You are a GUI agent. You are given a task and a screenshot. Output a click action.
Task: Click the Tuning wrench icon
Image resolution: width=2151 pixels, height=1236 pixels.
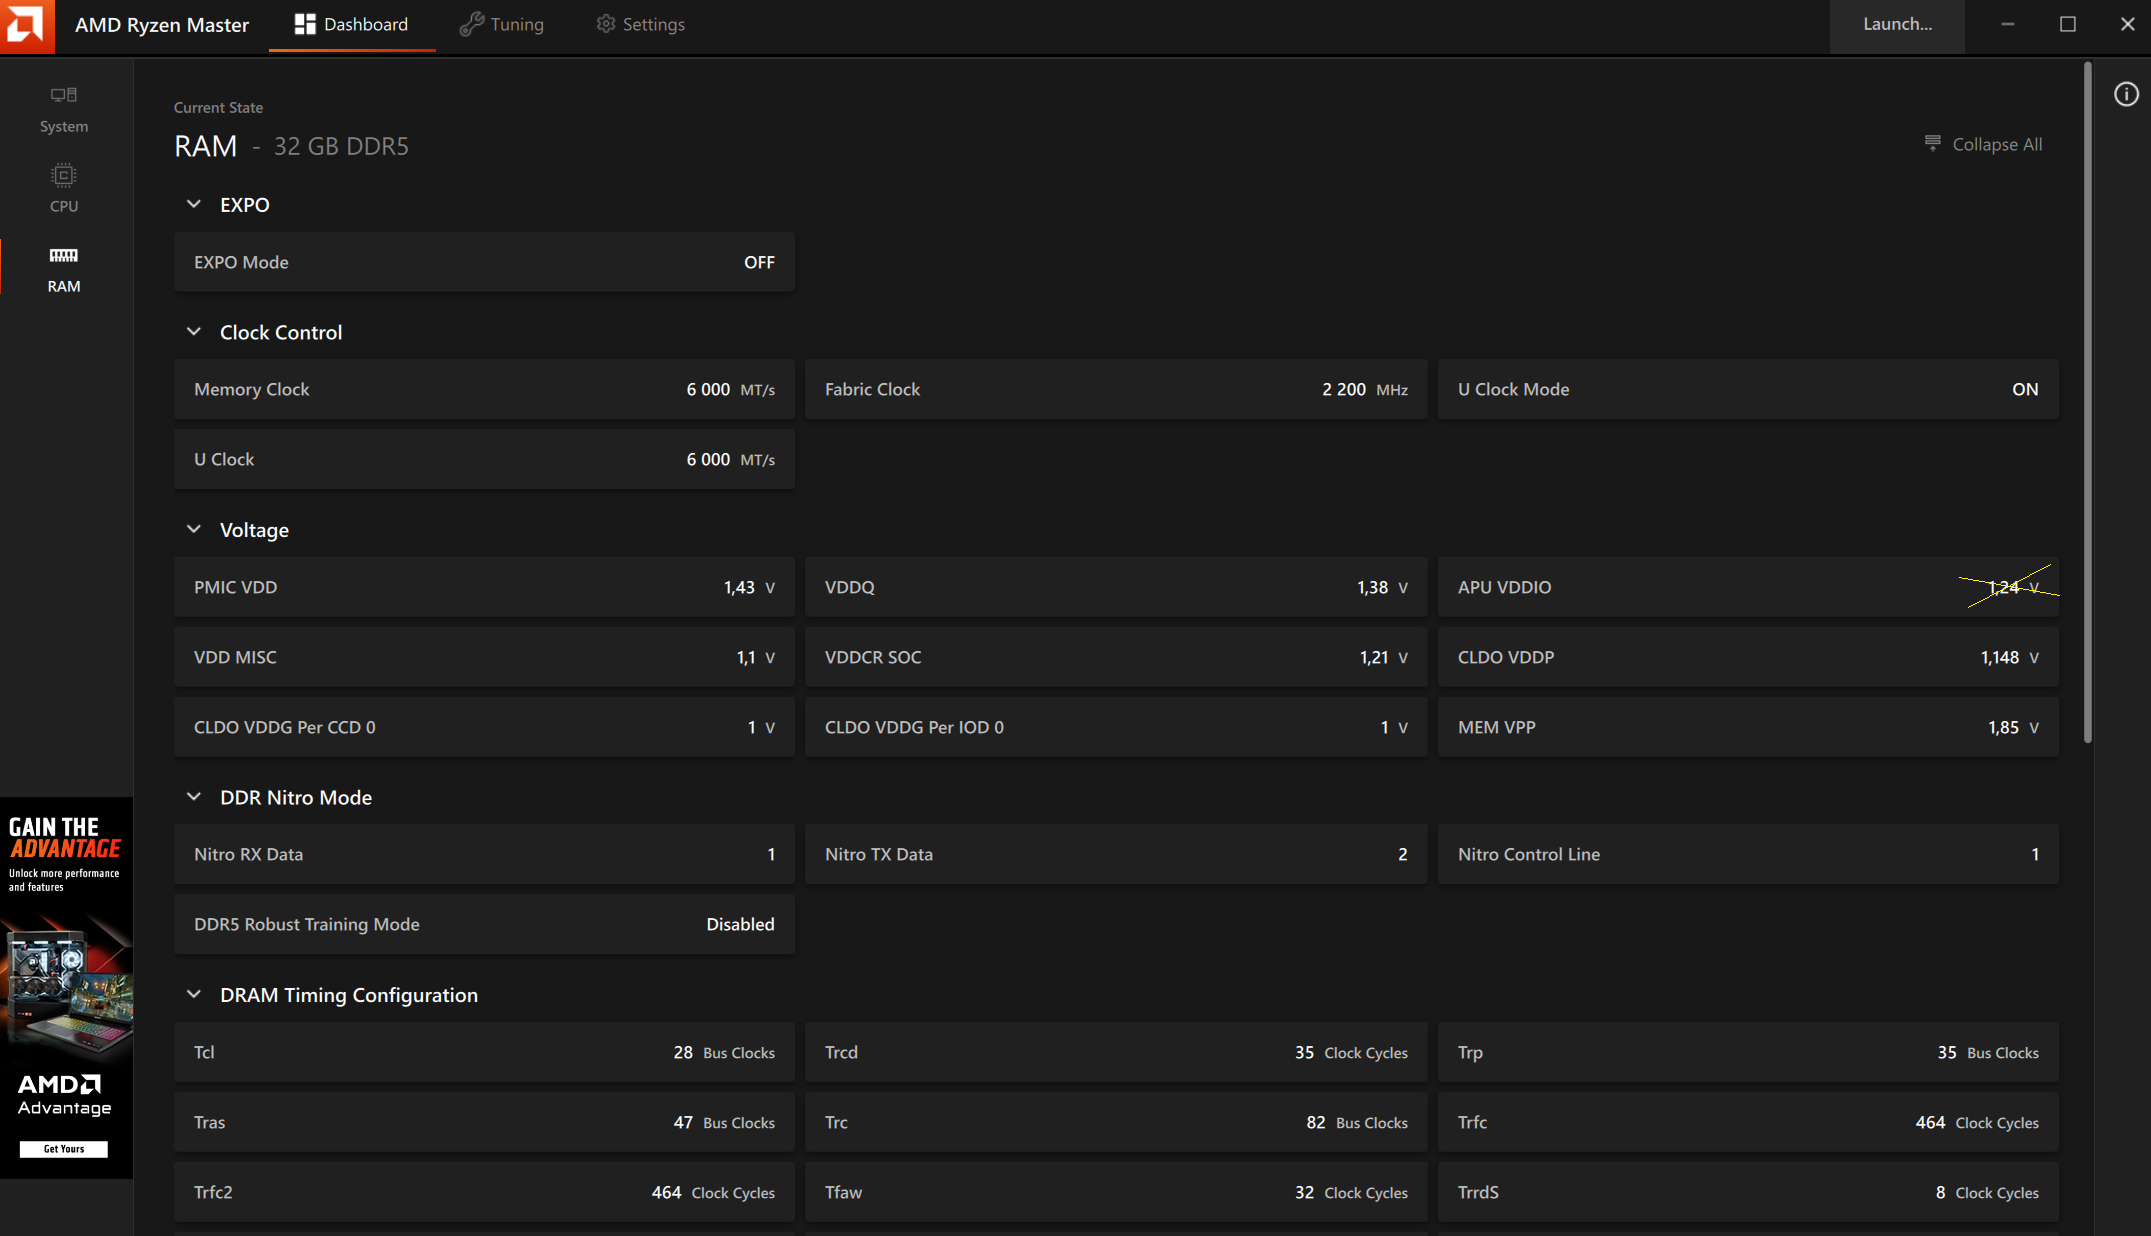(x=472, y=24)
